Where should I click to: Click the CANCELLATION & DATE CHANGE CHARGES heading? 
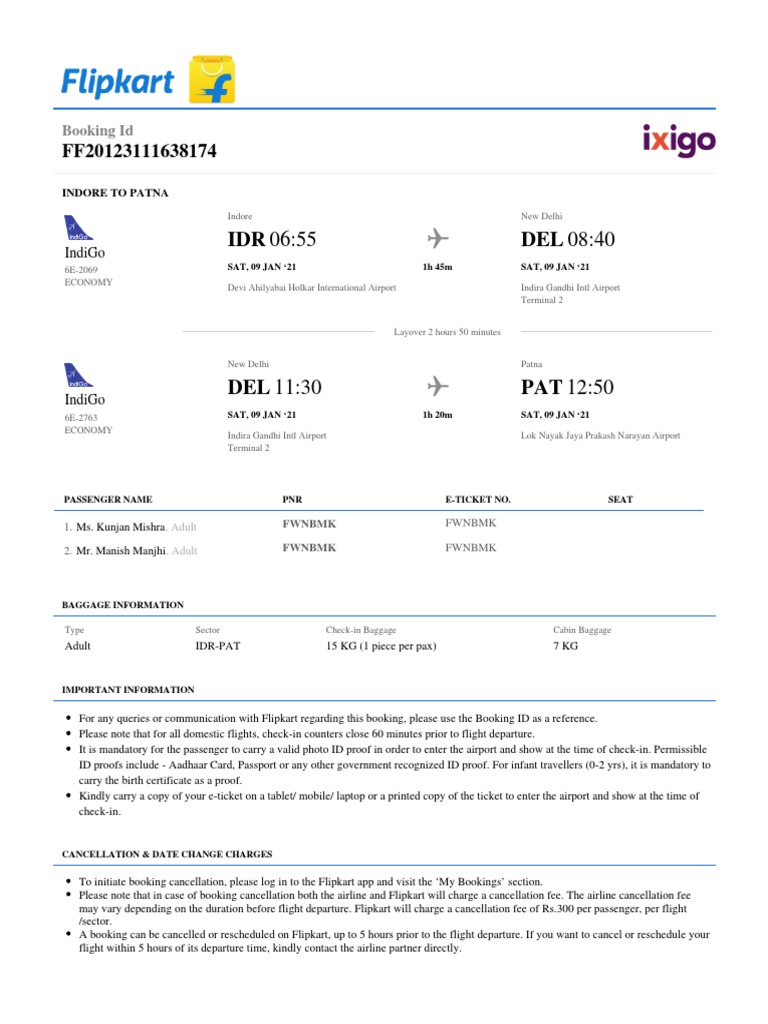coord(167,854)
